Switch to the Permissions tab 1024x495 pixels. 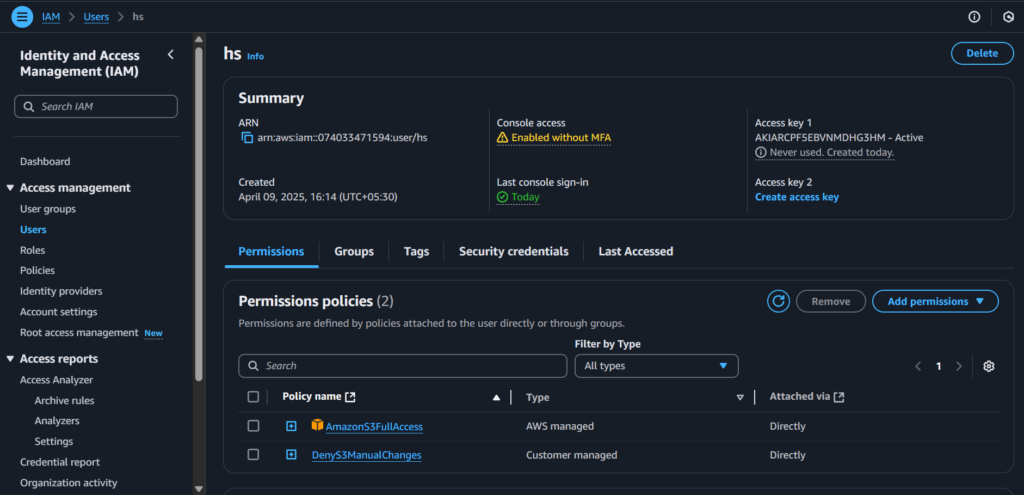point(271,251)
